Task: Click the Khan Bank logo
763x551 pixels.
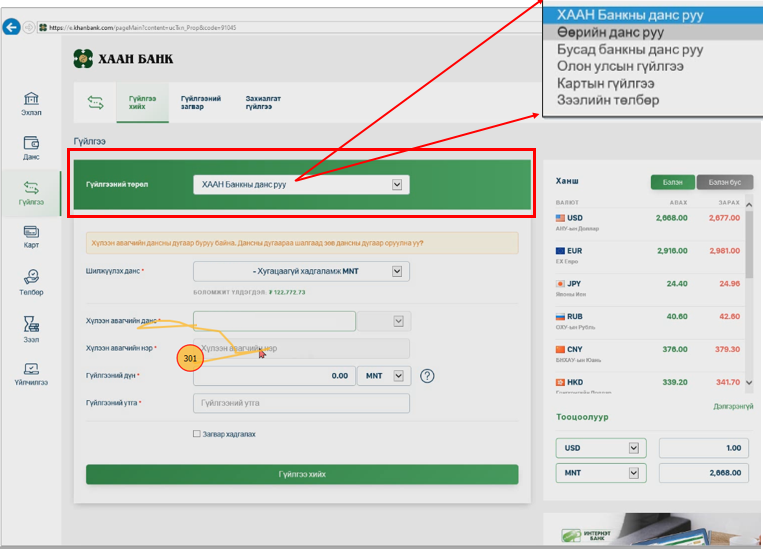Action: [123, 59]
